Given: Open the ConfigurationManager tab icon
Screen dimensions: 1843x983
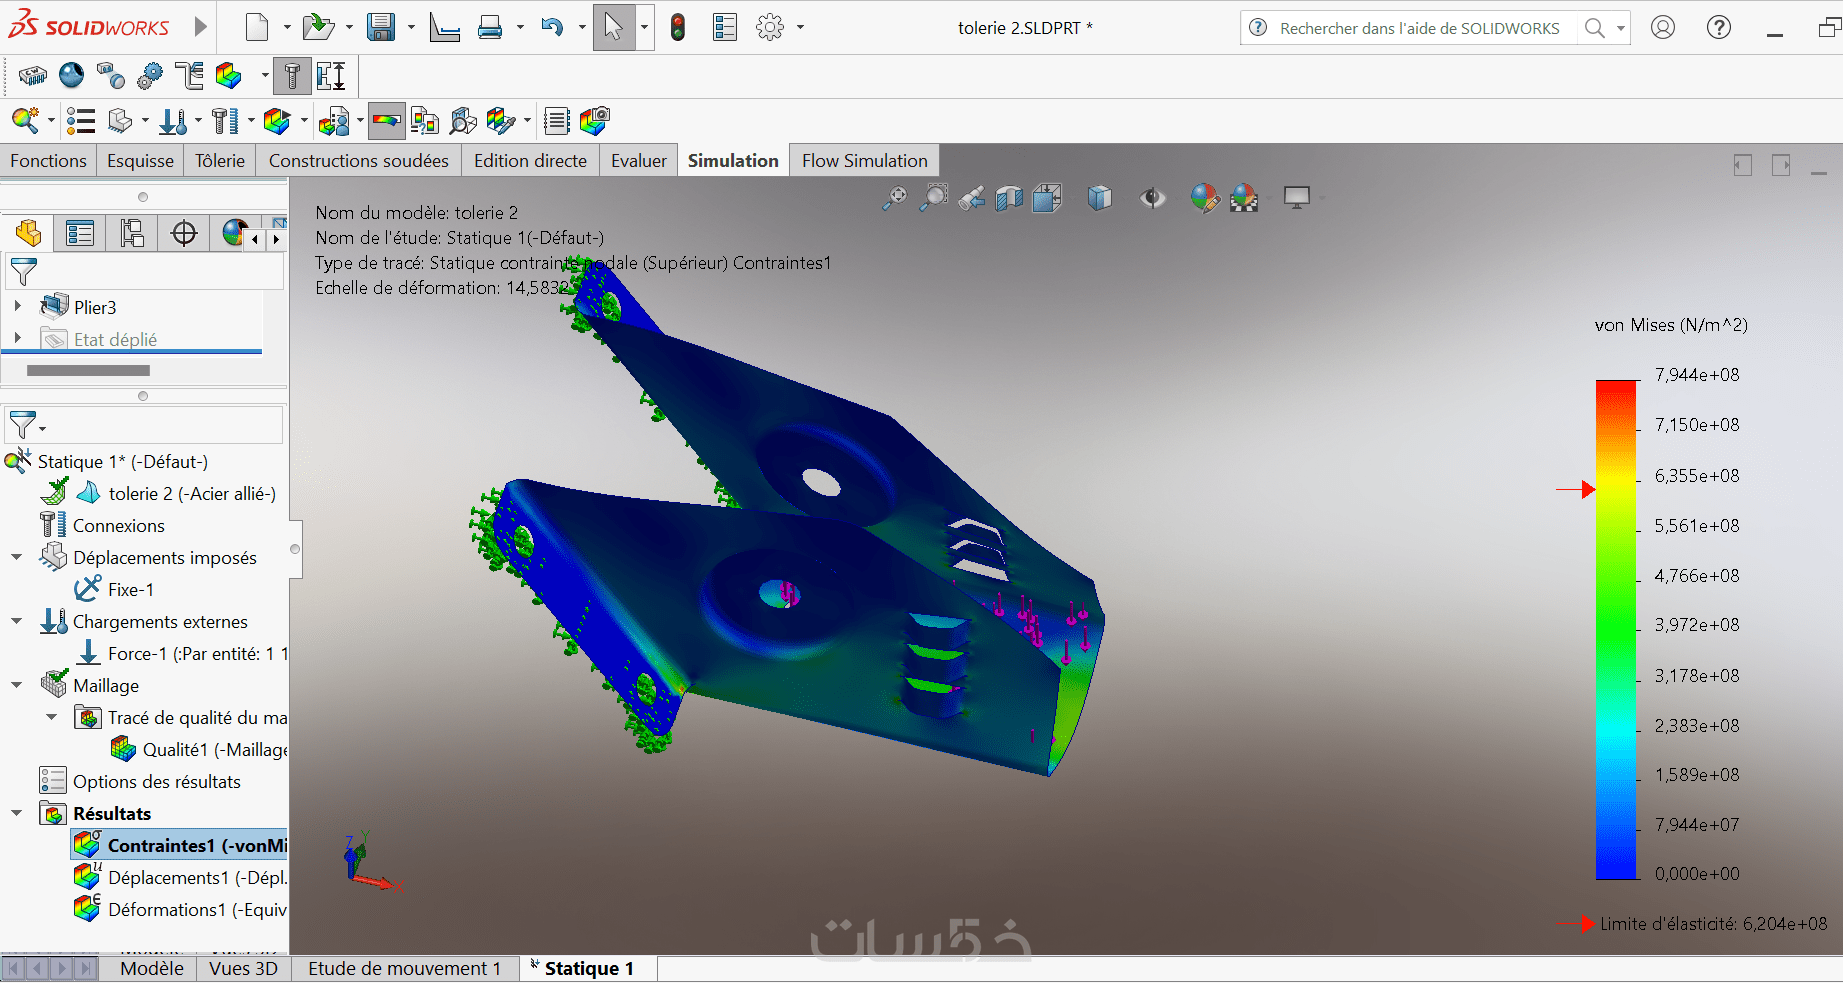Looking at the screenshot, I should click(131, 234).
